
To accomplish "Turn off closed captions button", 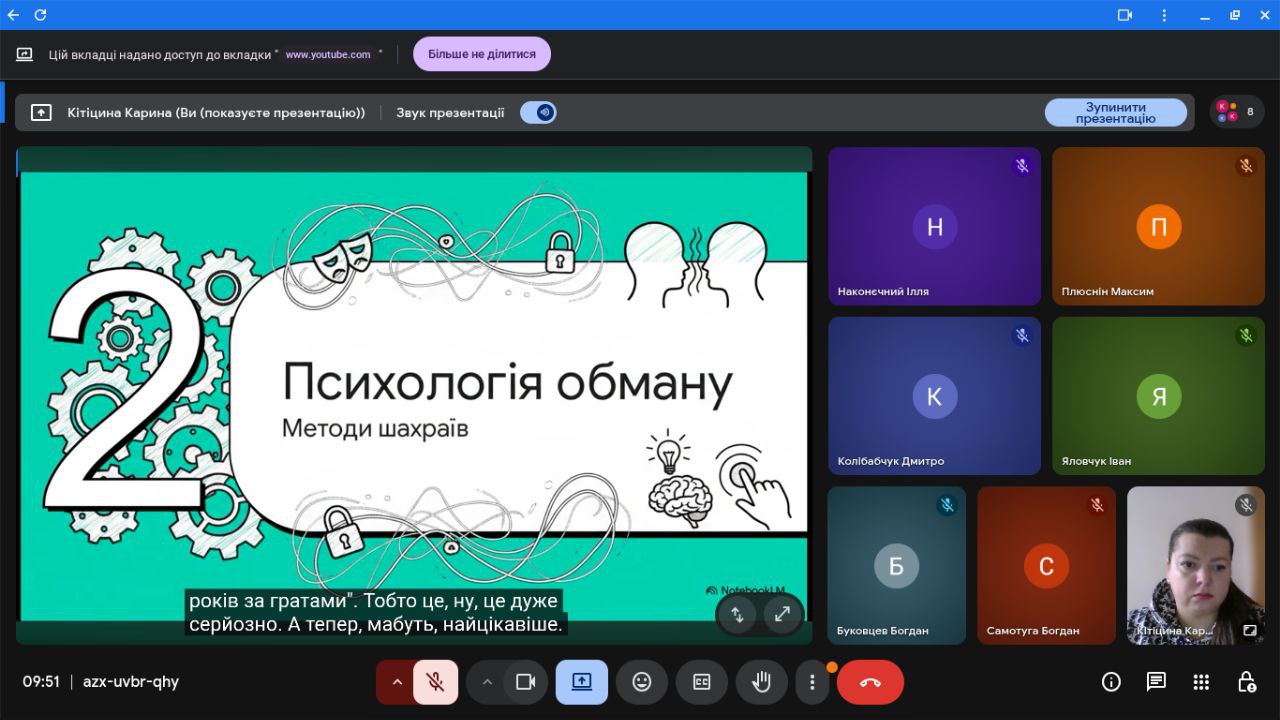I will tap(701, 682).
